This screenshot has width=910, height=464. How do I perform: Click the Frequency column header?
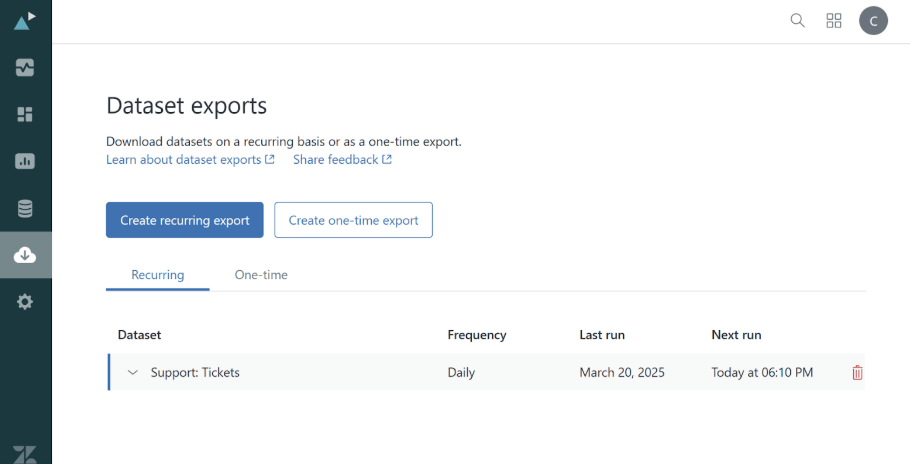click(x=477, y=335)
